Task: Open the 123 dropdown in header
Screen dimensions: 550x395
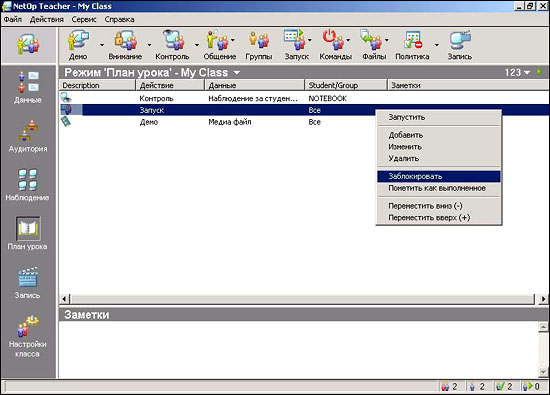Action: (527, 73)
